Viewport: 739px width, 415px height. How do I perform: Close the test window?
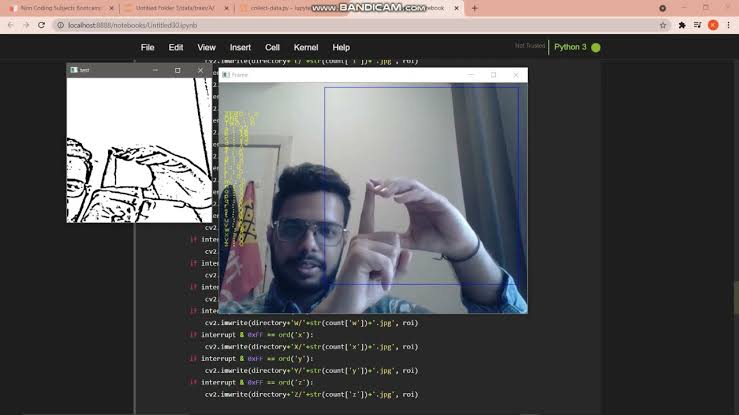tap(200, 70)
